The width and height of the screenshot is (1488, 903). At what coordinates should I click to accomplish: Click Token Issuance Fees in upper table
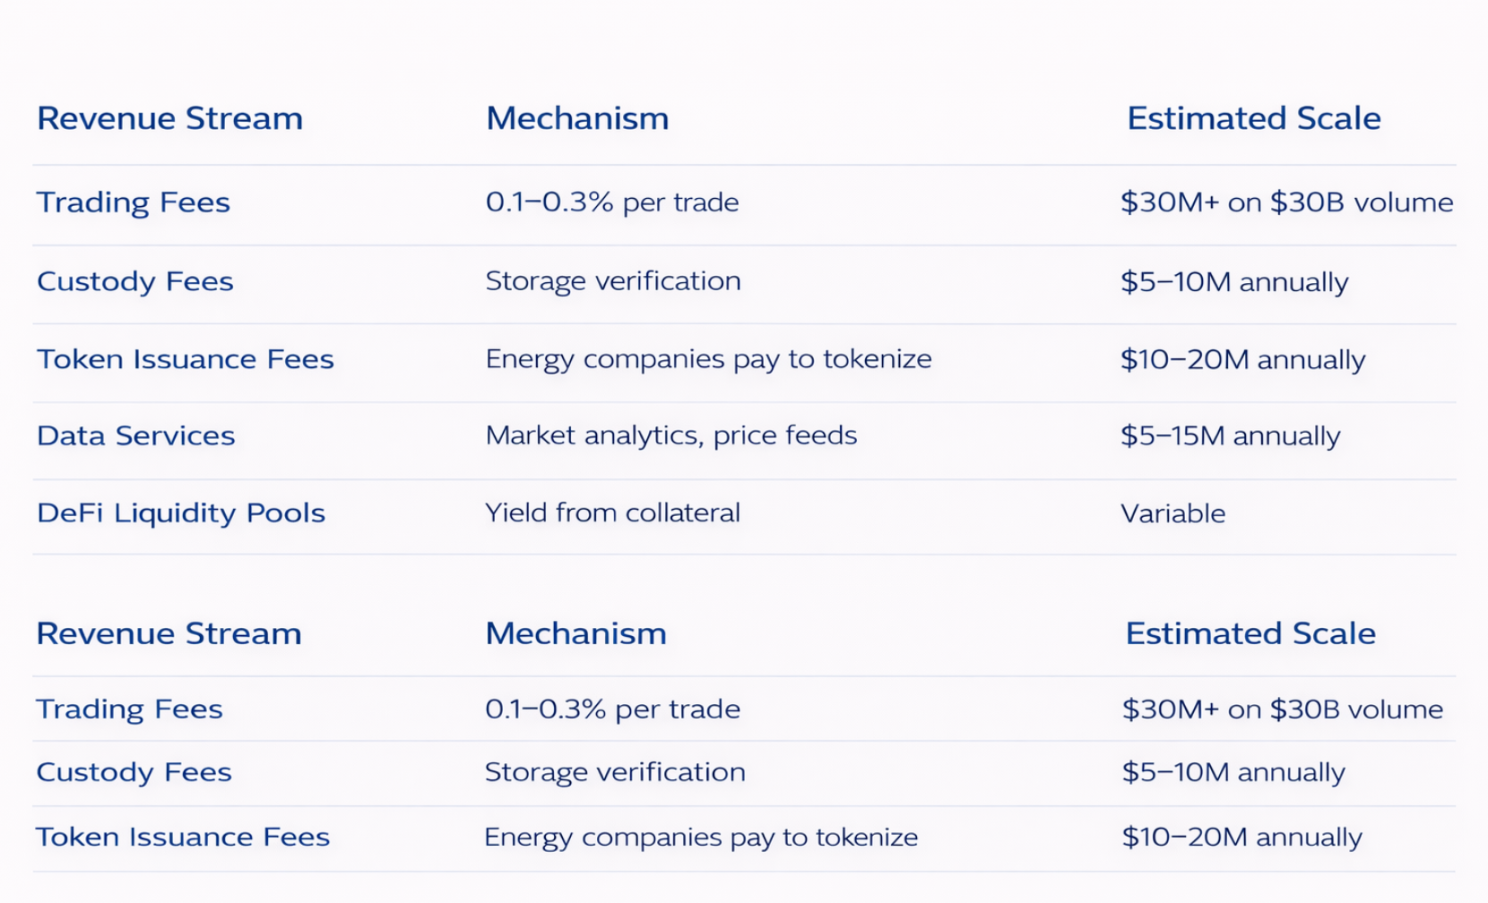coord(185,359)
